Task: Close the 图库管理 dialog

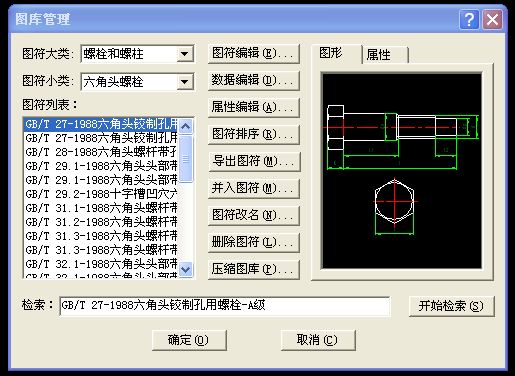Action: coord(492,20)
